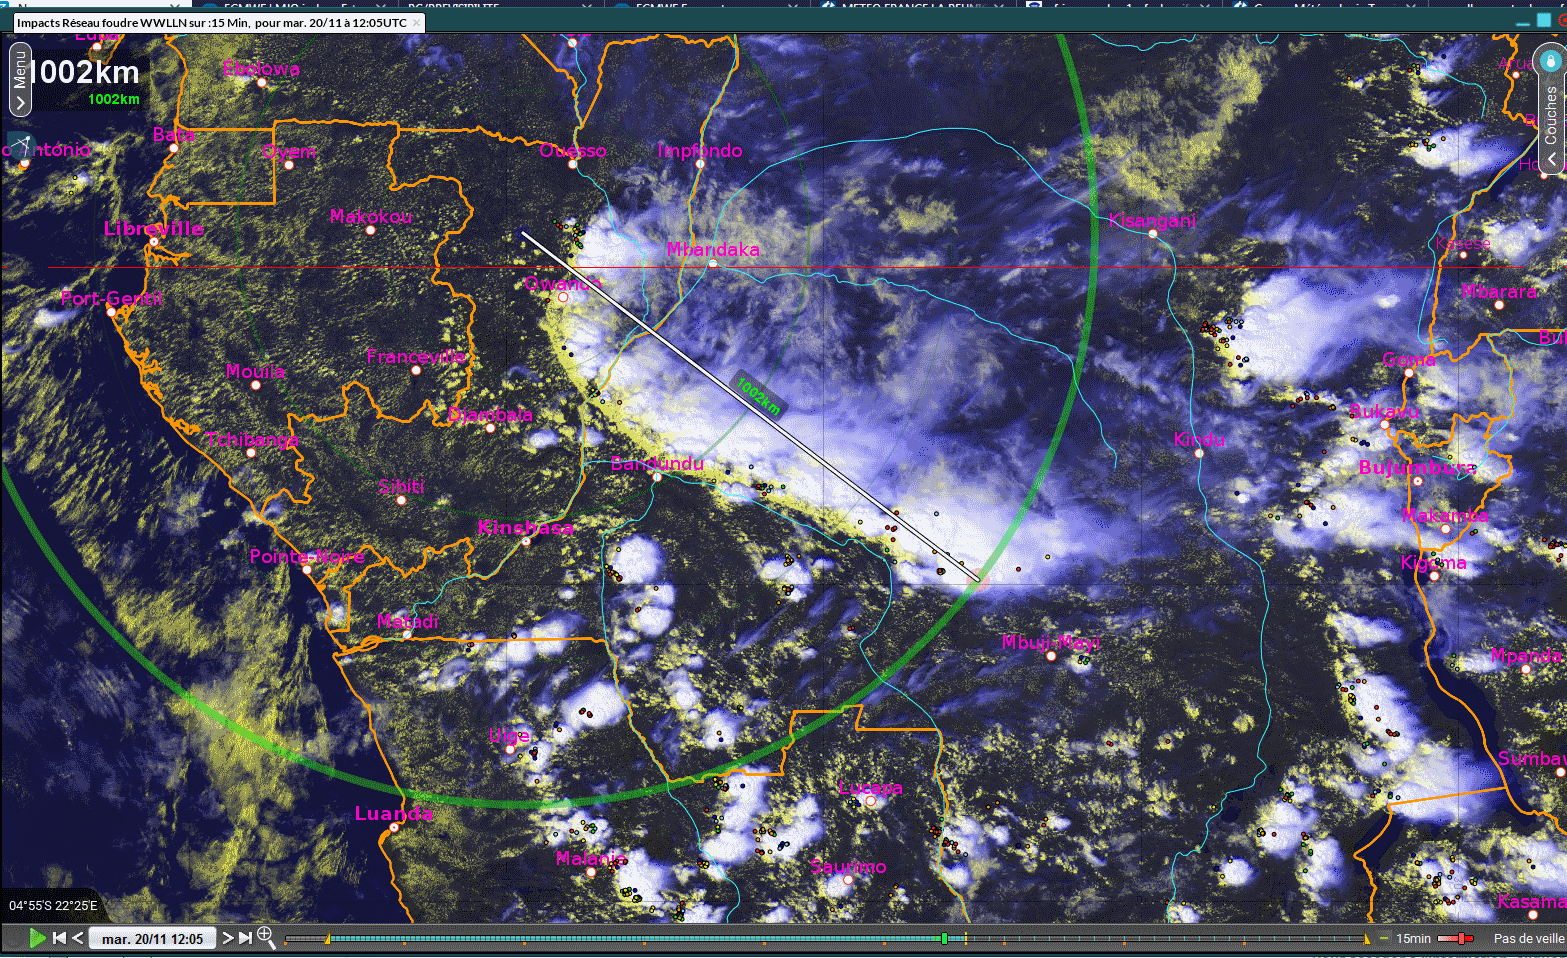
Task: Click the Pas de veille label
Action: click(1528, 938)
